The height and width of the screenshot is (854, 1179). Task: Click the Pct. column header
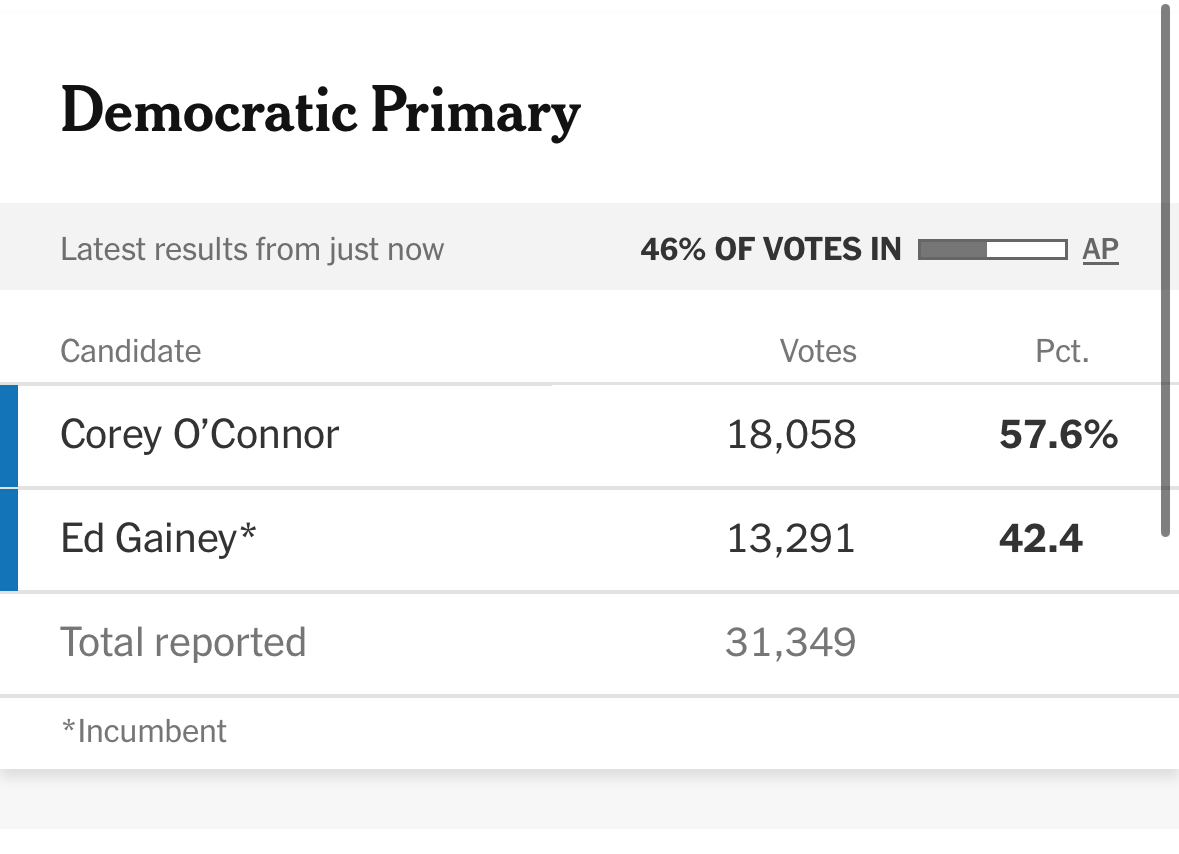[x=1062, y=351]
